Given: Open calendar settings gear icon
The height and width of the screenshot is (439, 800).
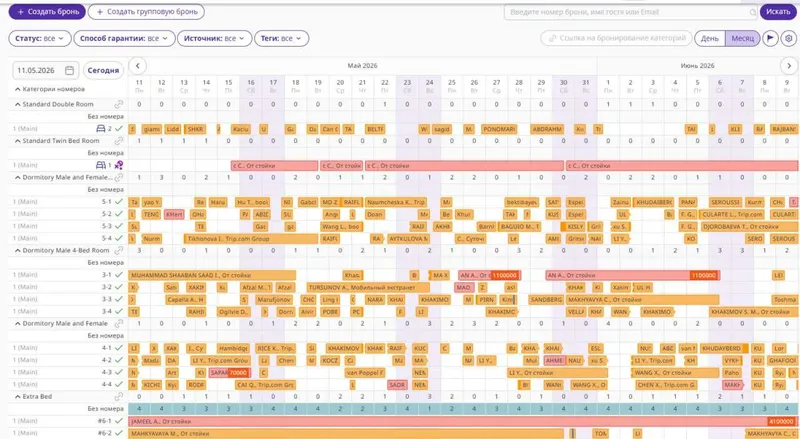Looking at the screenshot, I should click(789, 38).
